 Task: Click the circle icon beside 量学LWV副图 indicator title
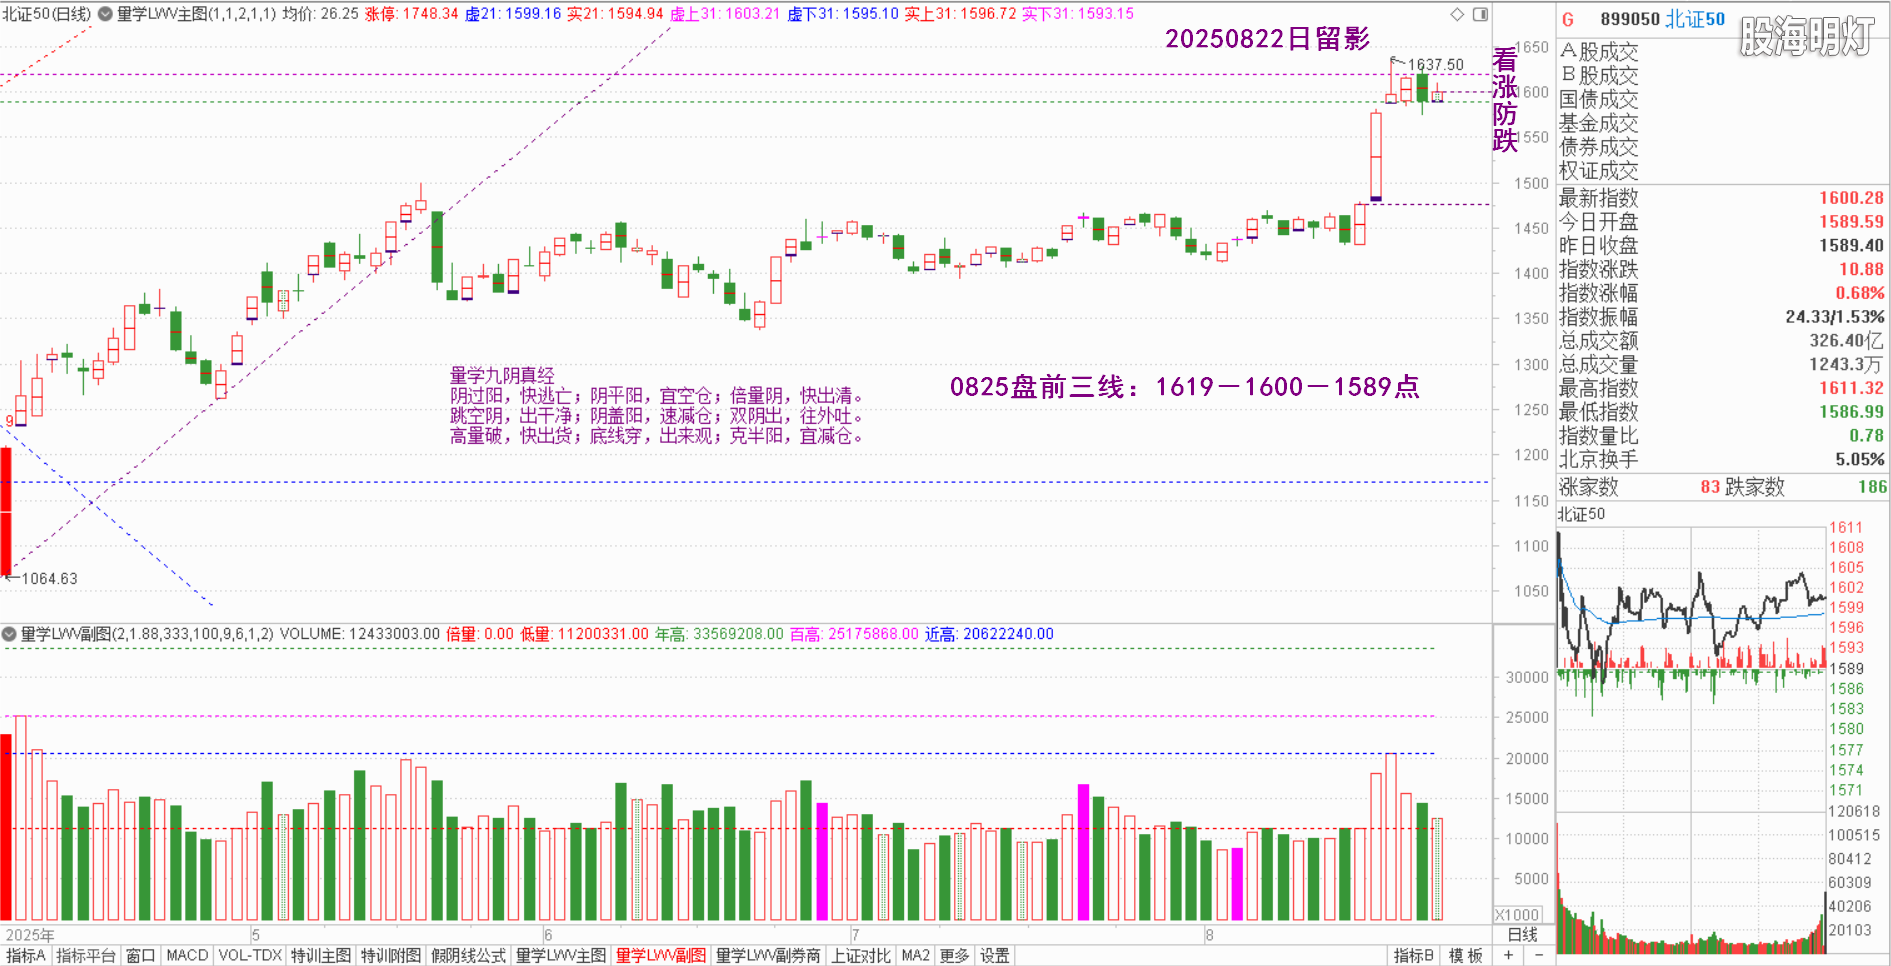[x=9, y=634]
